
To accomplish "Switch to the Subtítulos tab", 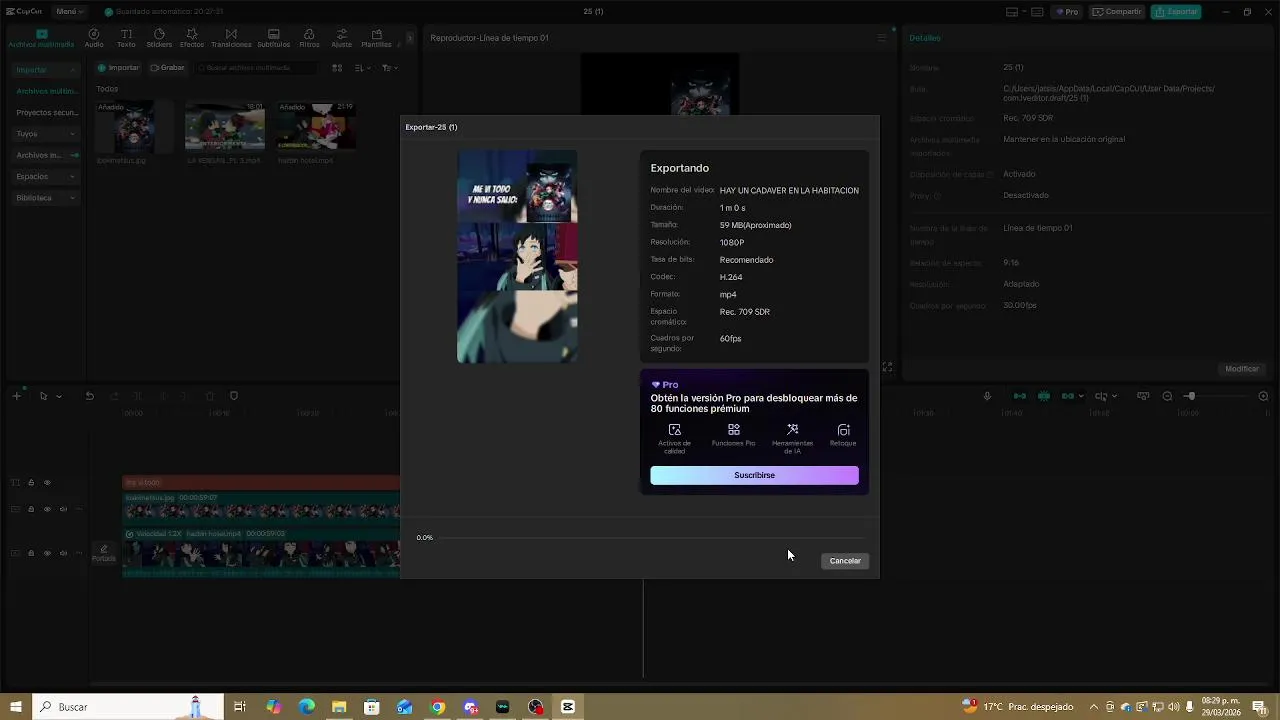I will 274,38.
